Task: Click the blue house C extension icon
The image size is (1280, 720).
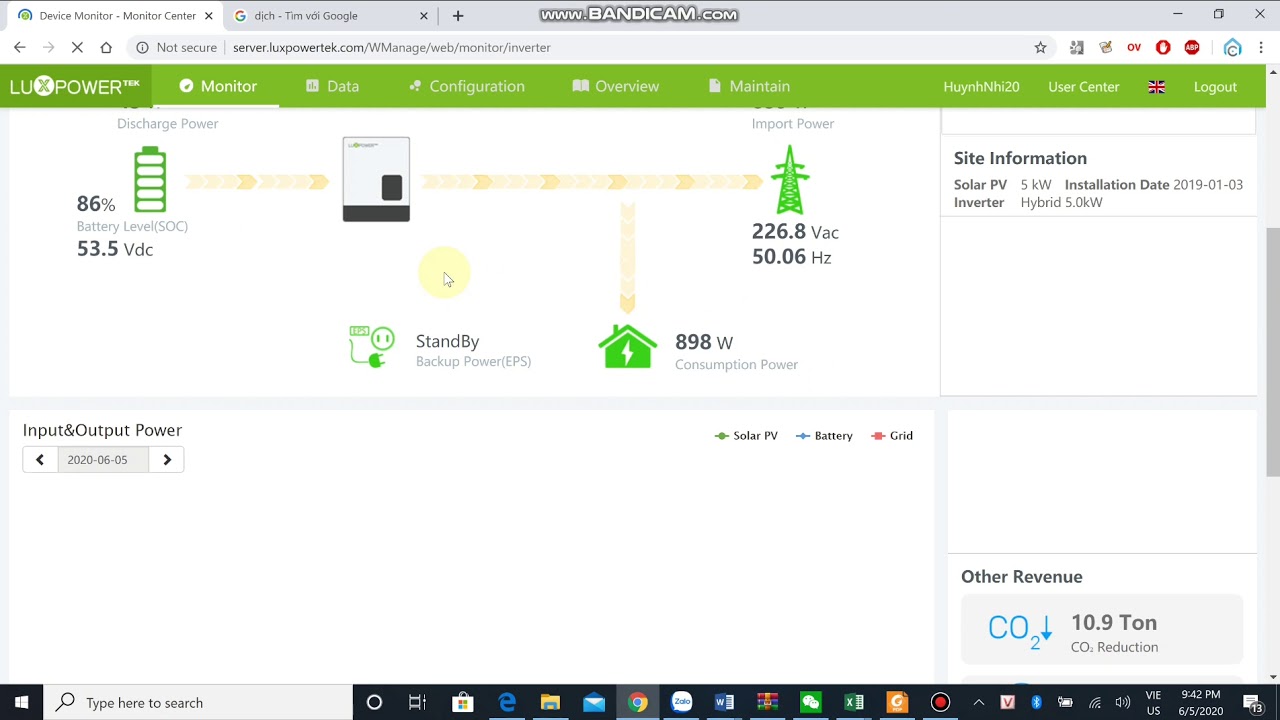Action: [x=1232, y=47]
